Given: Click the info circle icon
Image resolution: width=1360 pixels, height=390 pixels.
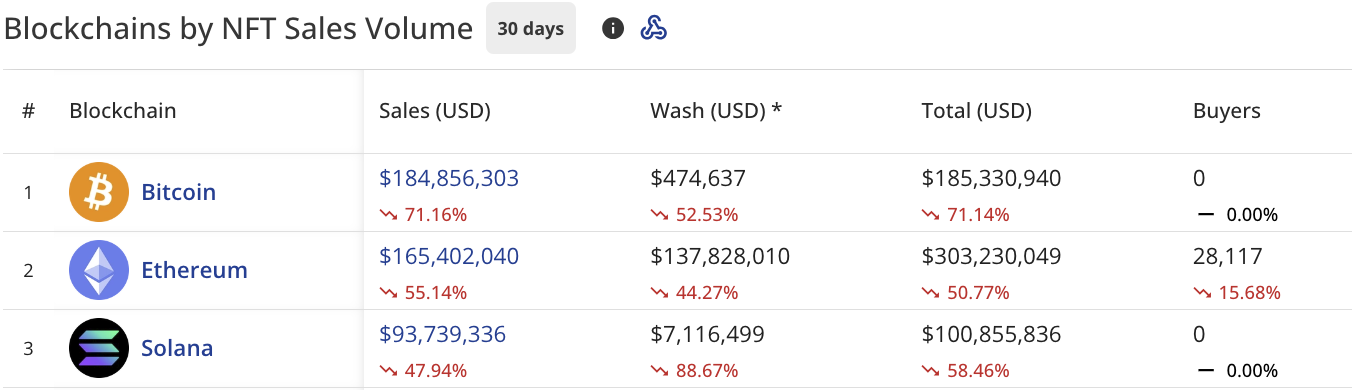Looking at the screenshot, I should (613, 28).
